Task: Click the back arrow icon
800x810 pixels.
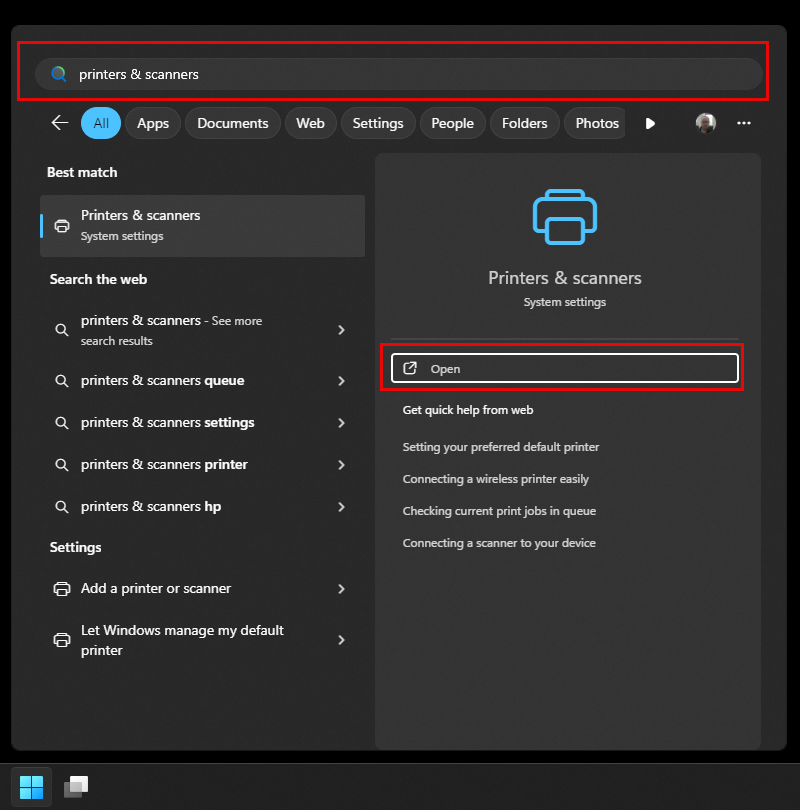Action: coord(60,123)
